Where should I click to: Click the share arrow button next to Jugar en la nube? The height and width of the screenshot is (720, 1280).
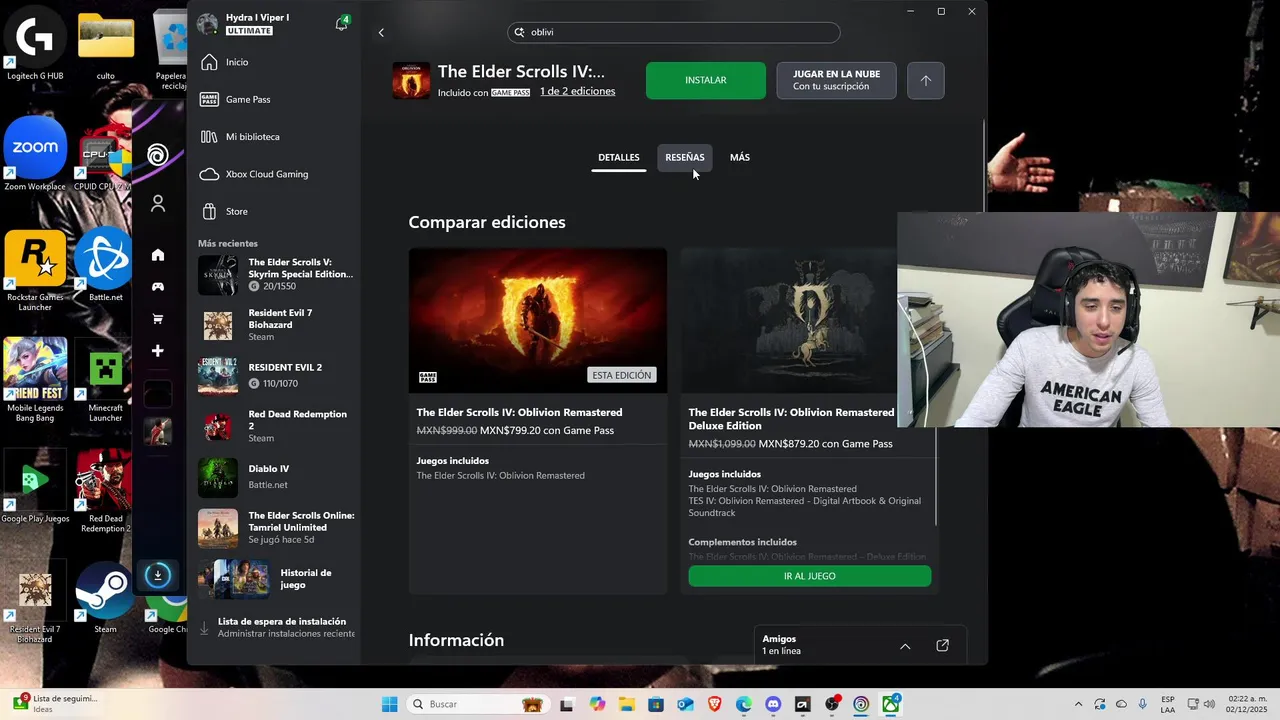pos(926,80)
